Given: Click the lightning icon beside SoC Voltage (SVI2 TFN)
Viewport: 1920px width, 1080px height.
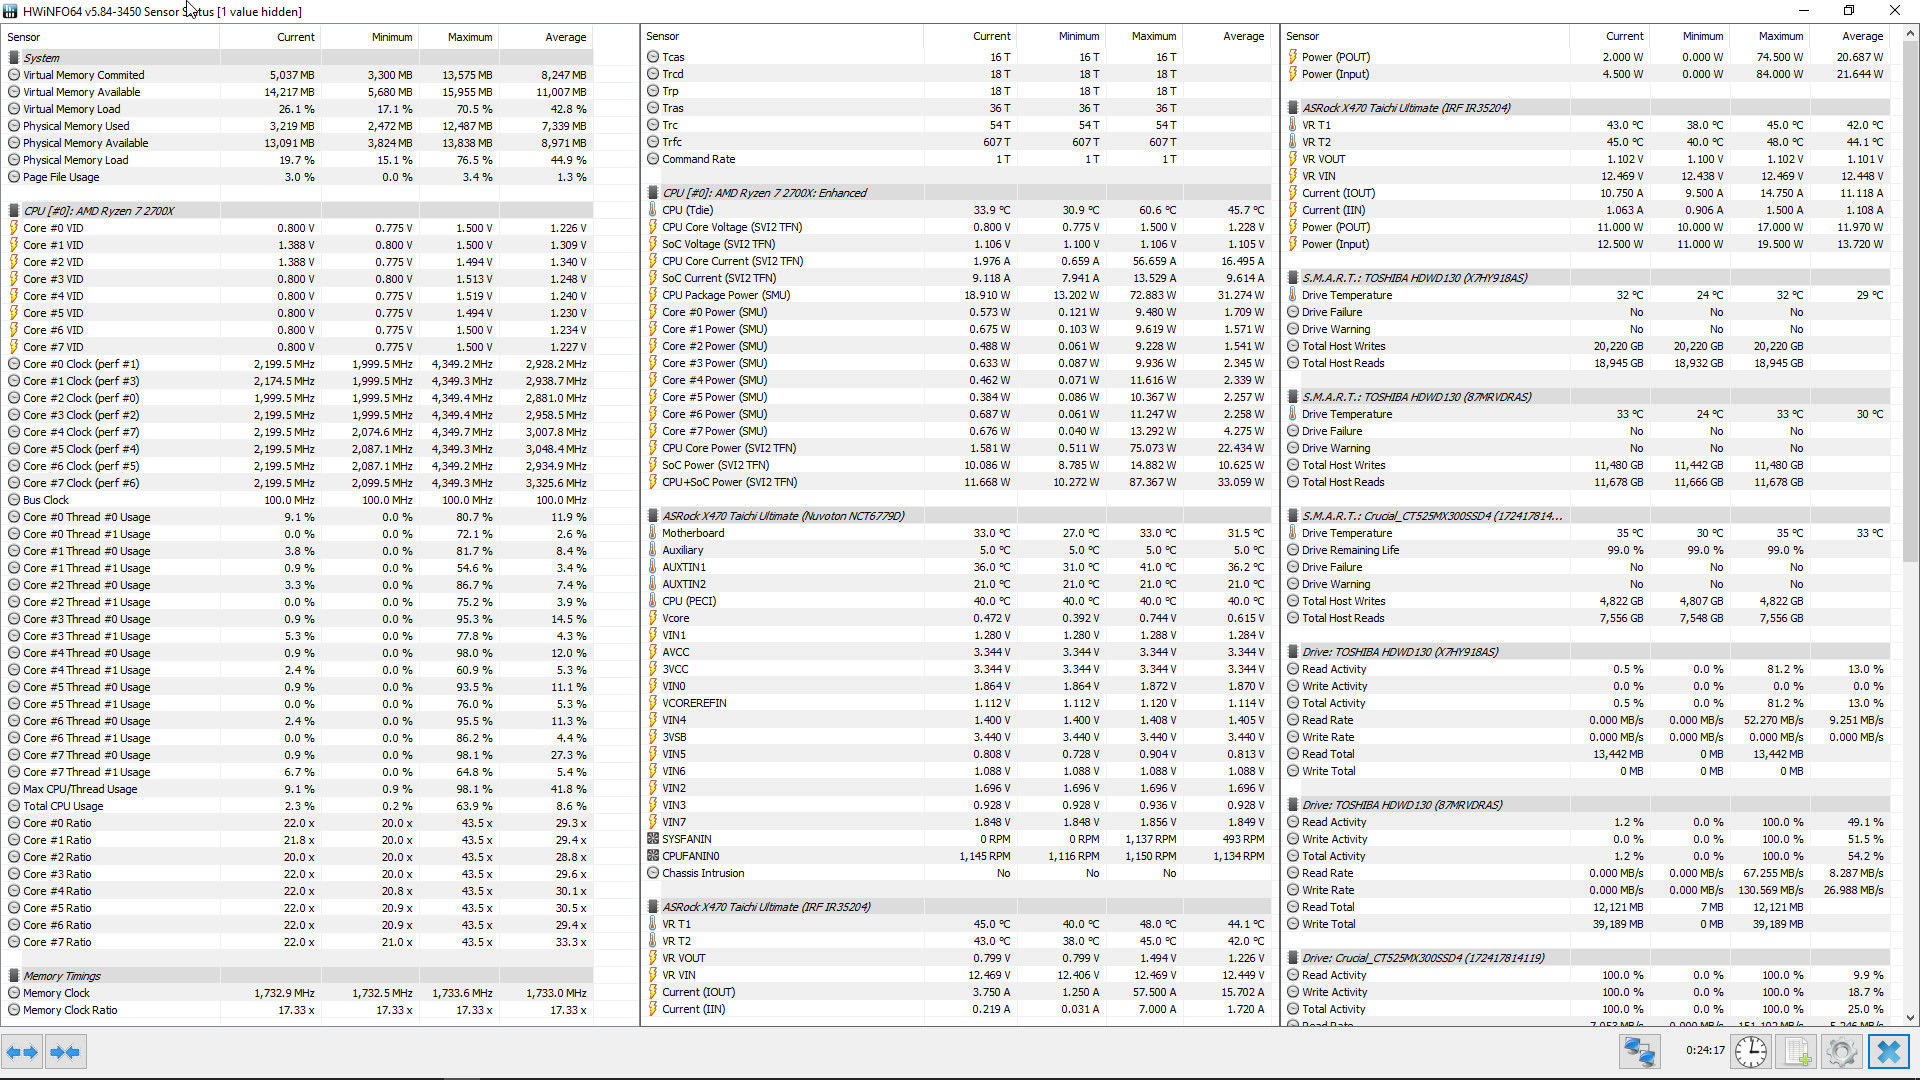Looking at the screenshot, I should [x=653, y=244].
